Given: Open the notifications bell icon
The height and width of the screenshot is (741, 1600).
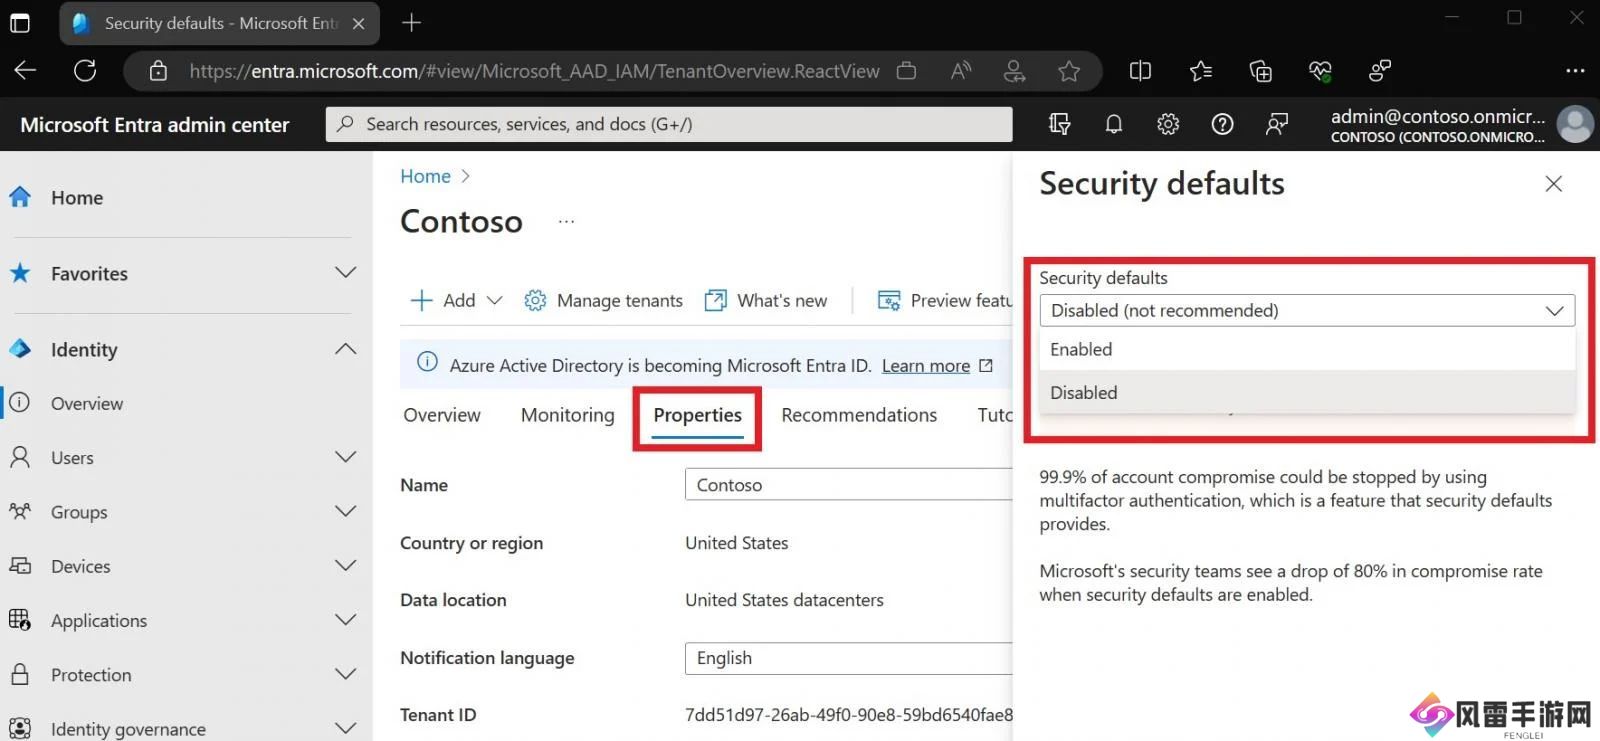Looking at the screenshot, I should tap(1113, 124).
